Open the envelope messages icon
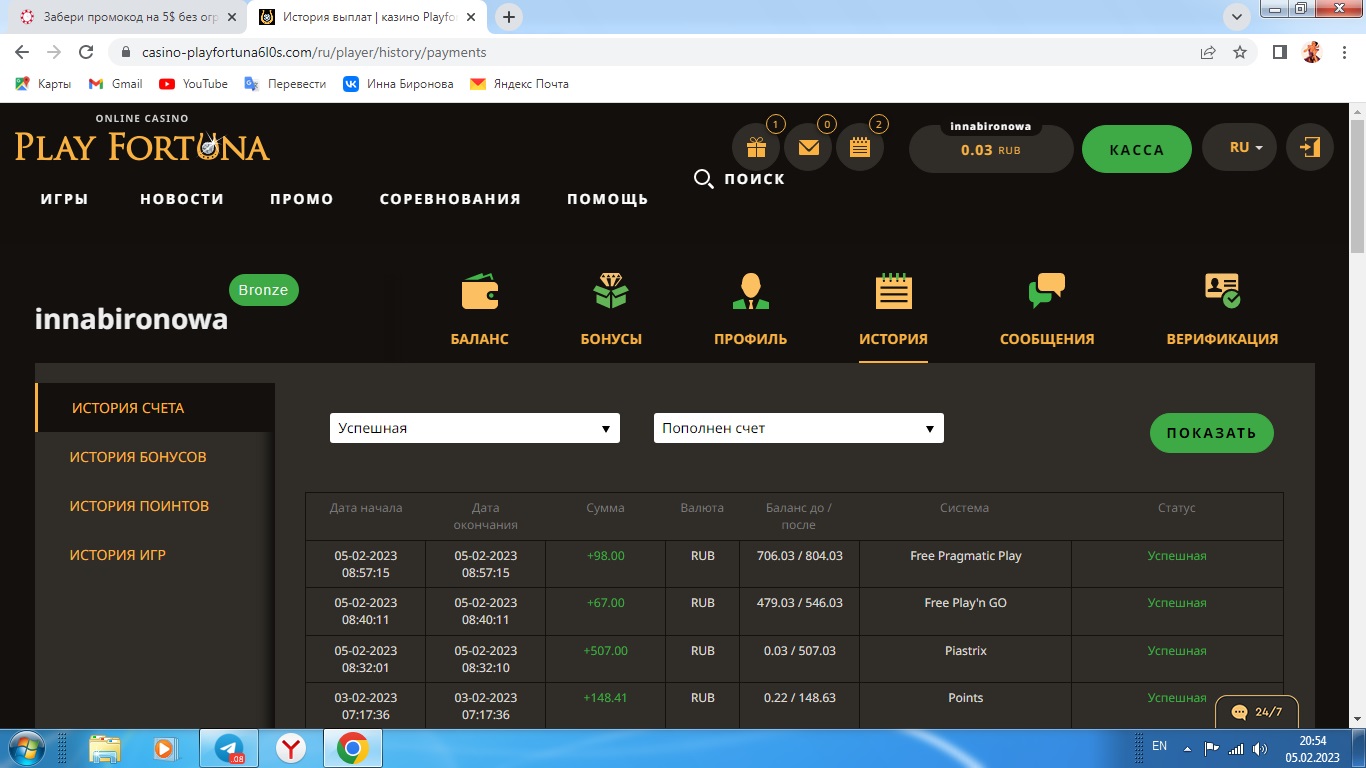1366x768 pixels. point(808,148)
